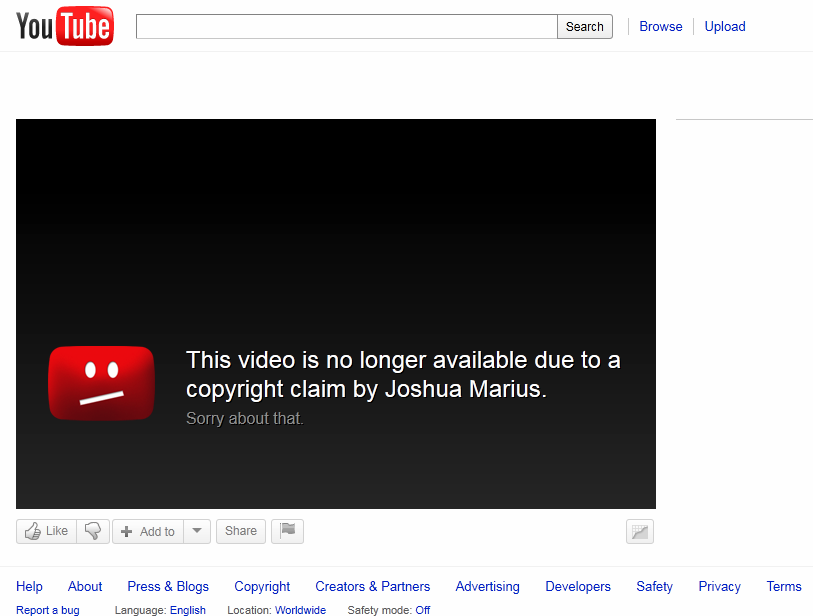Click the YouTube logo

[x=65, y=26]
